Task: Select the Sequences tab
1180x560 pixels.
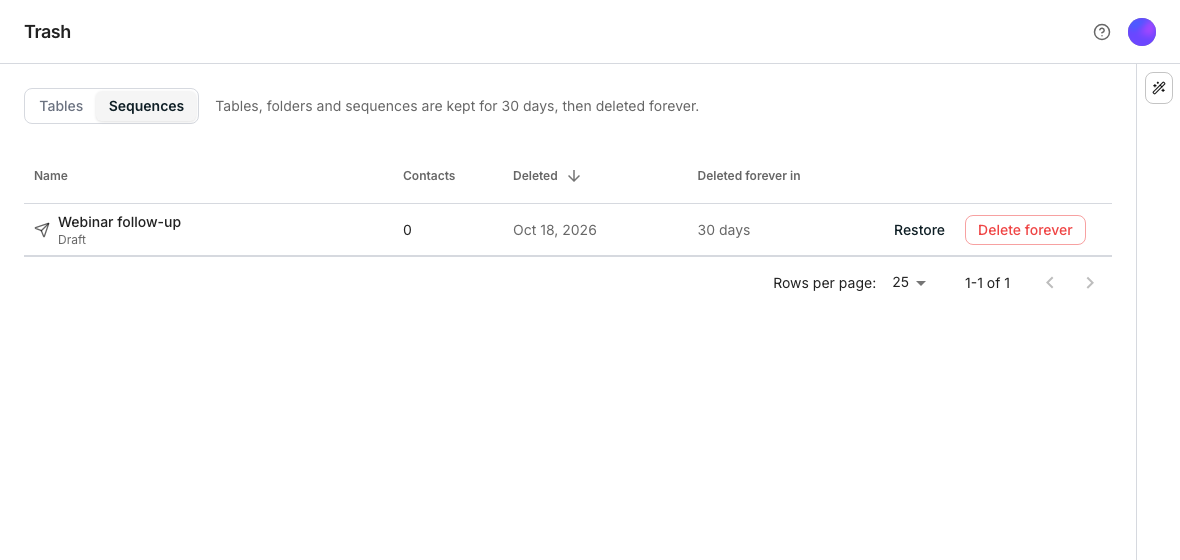Action: (146, 106)
